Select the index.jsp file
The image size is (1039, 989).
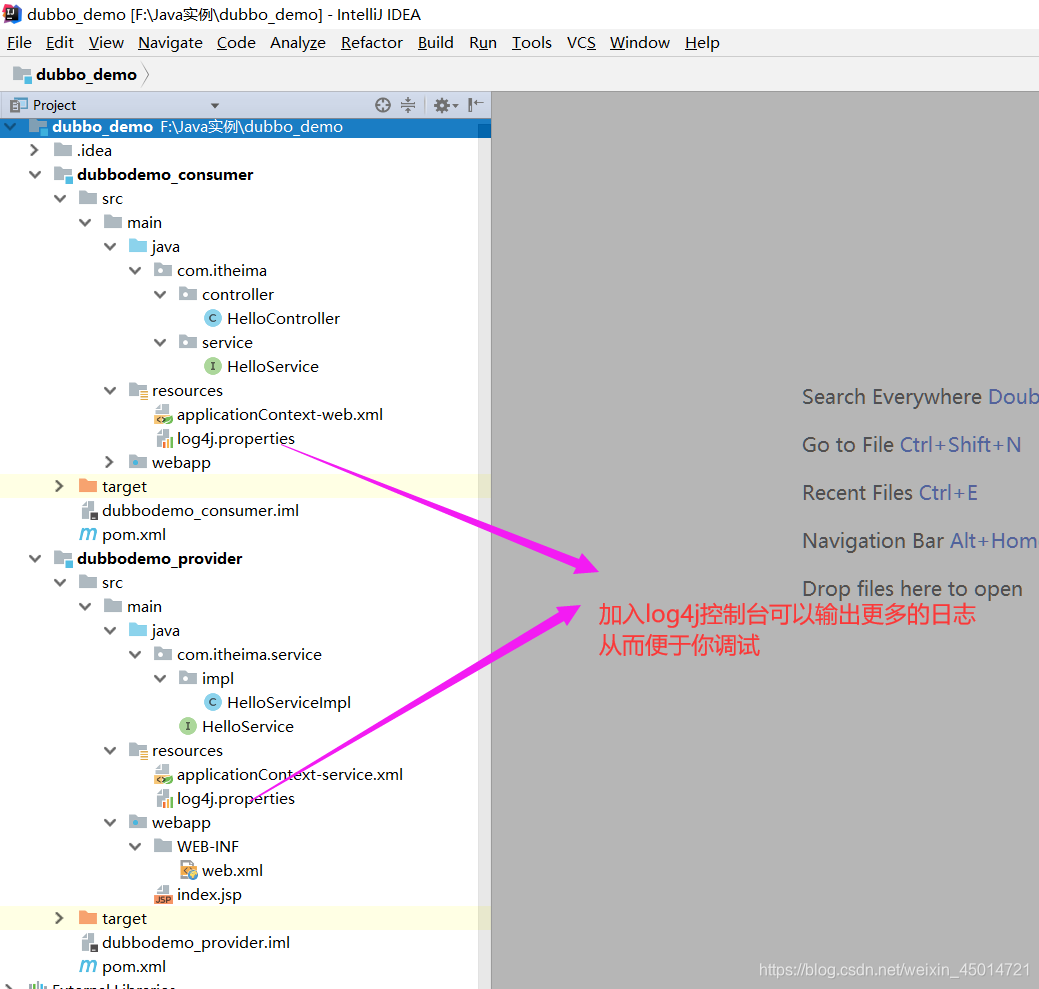tap(209, 895)
